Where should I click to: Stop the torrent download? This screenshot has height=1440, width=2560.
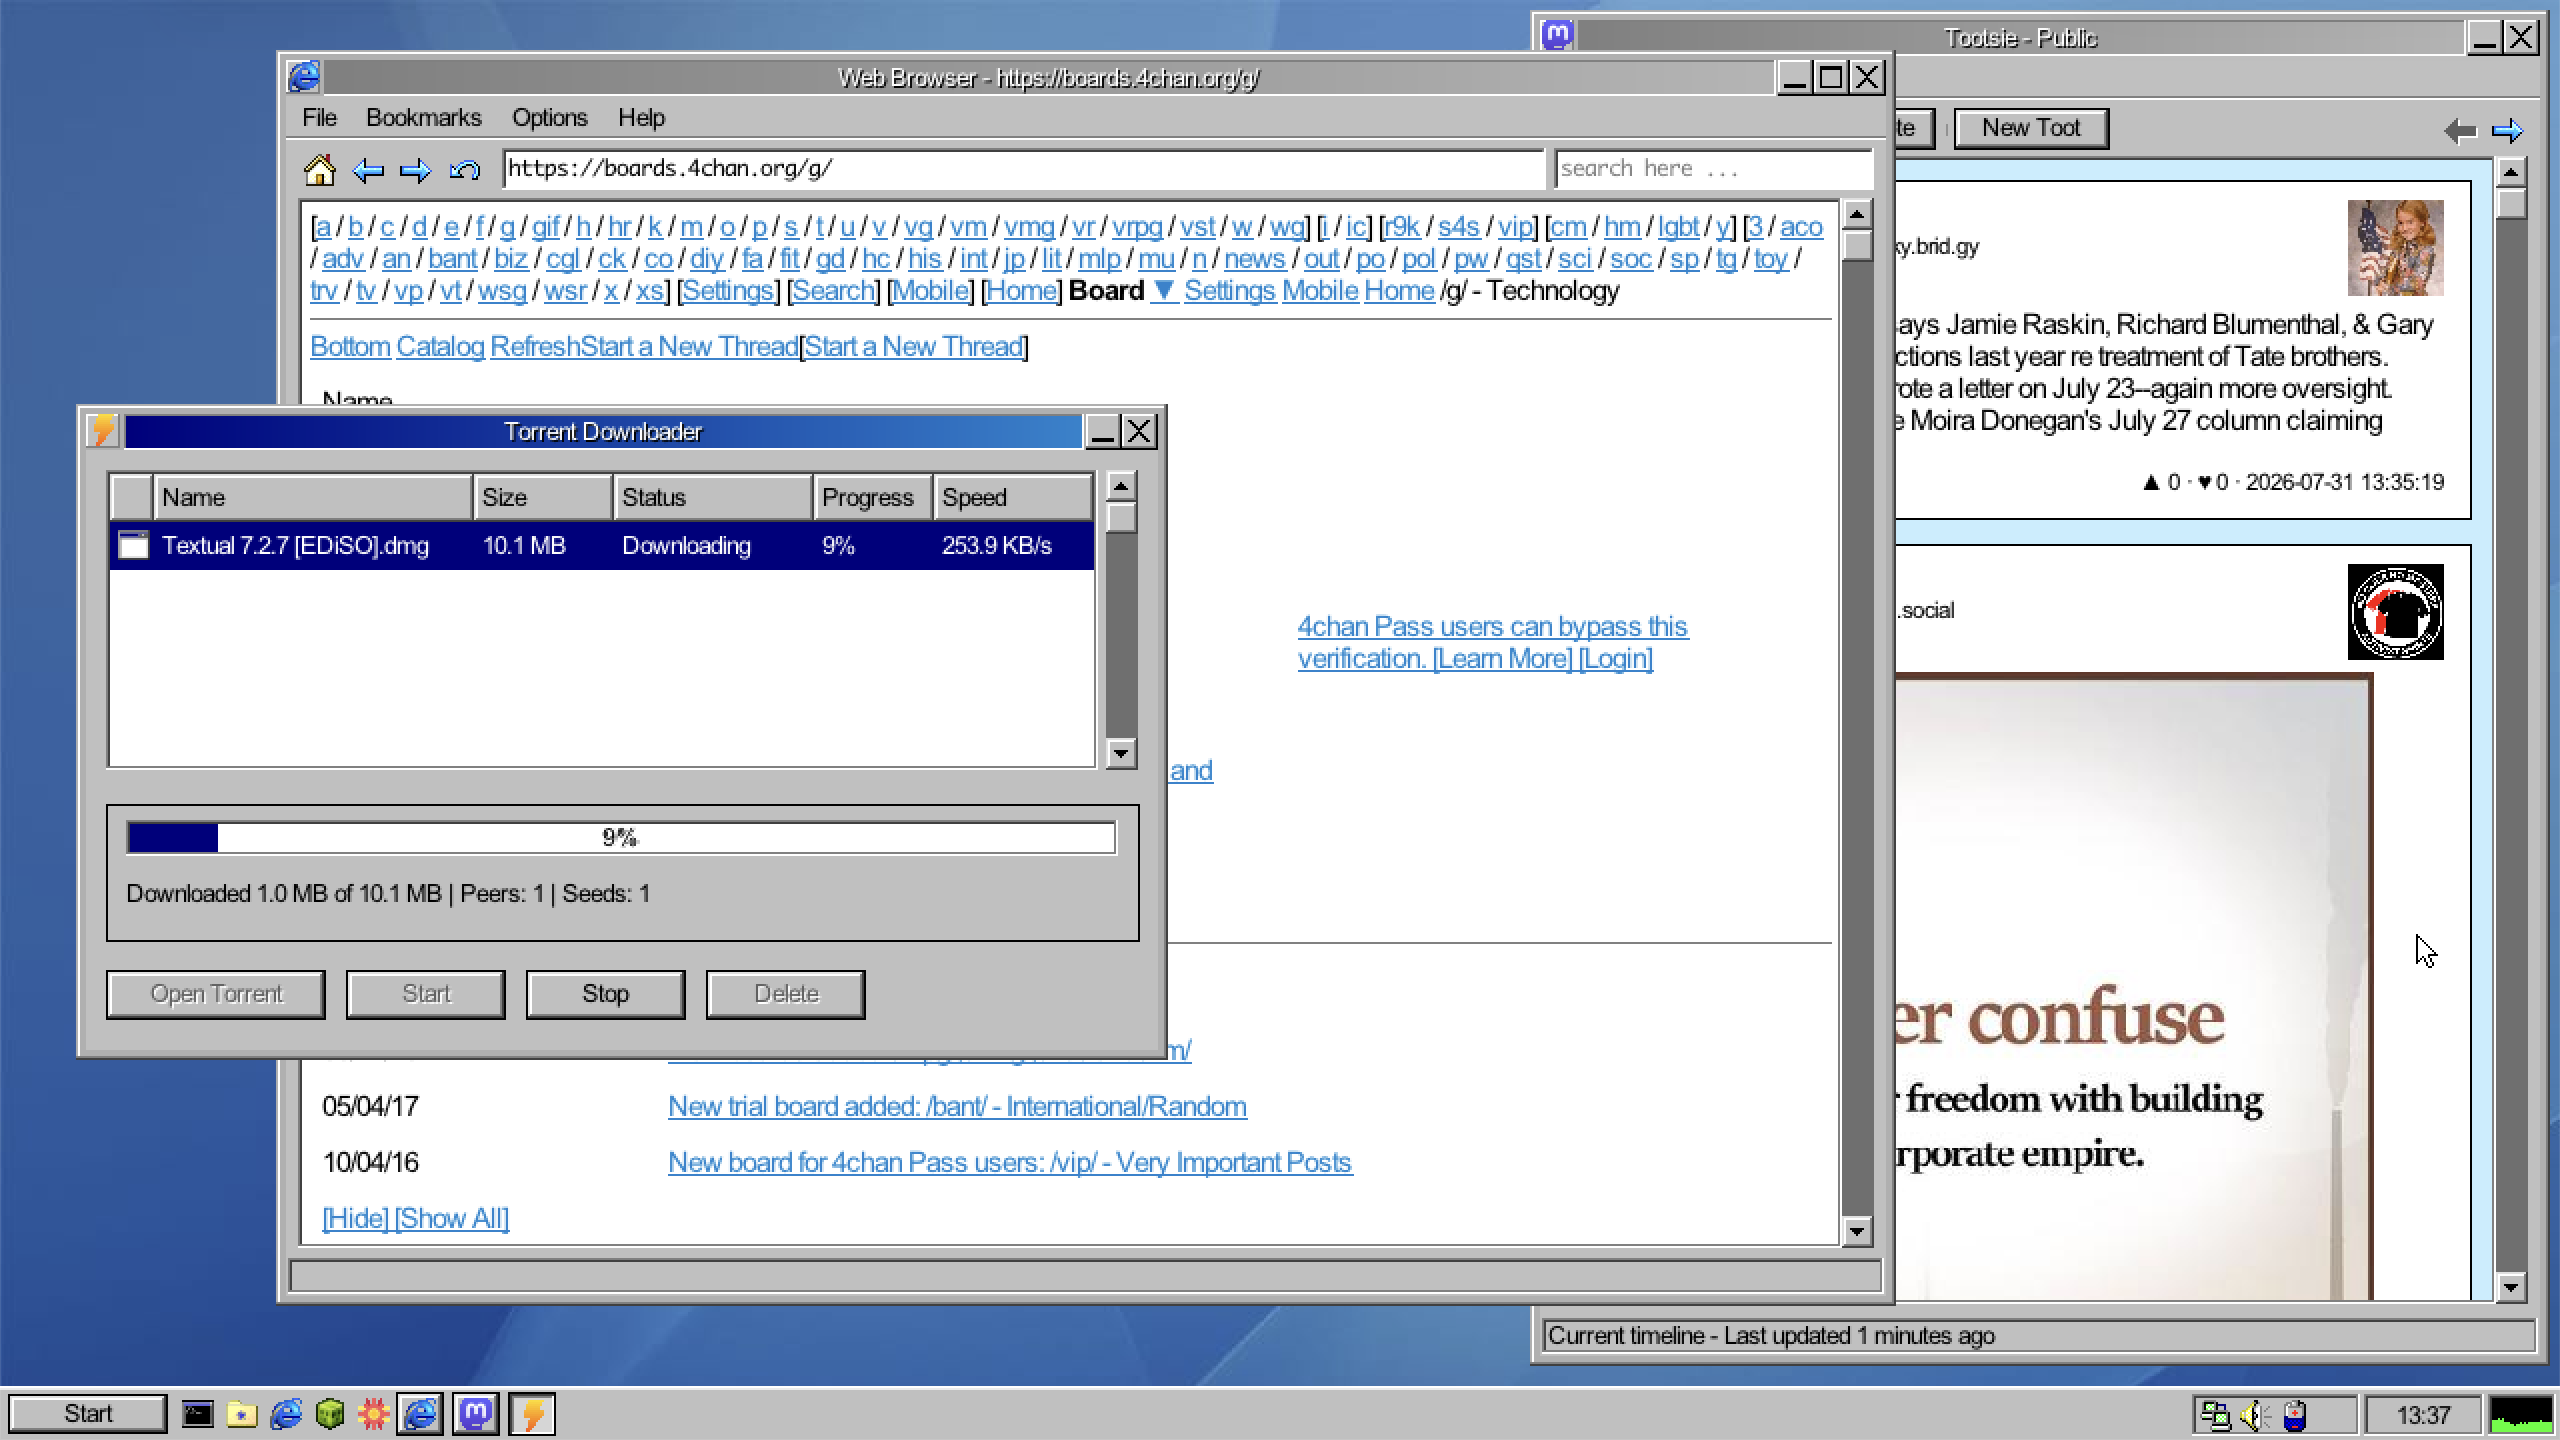605,994
